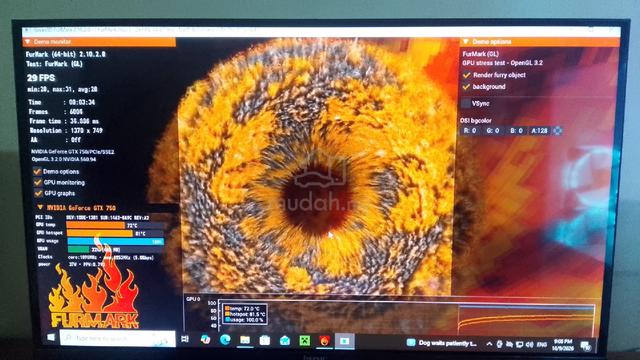This screenshot has width=640, height=360.
Task: Open the Copilot icon on the taskbar
Action: [205, 340]
